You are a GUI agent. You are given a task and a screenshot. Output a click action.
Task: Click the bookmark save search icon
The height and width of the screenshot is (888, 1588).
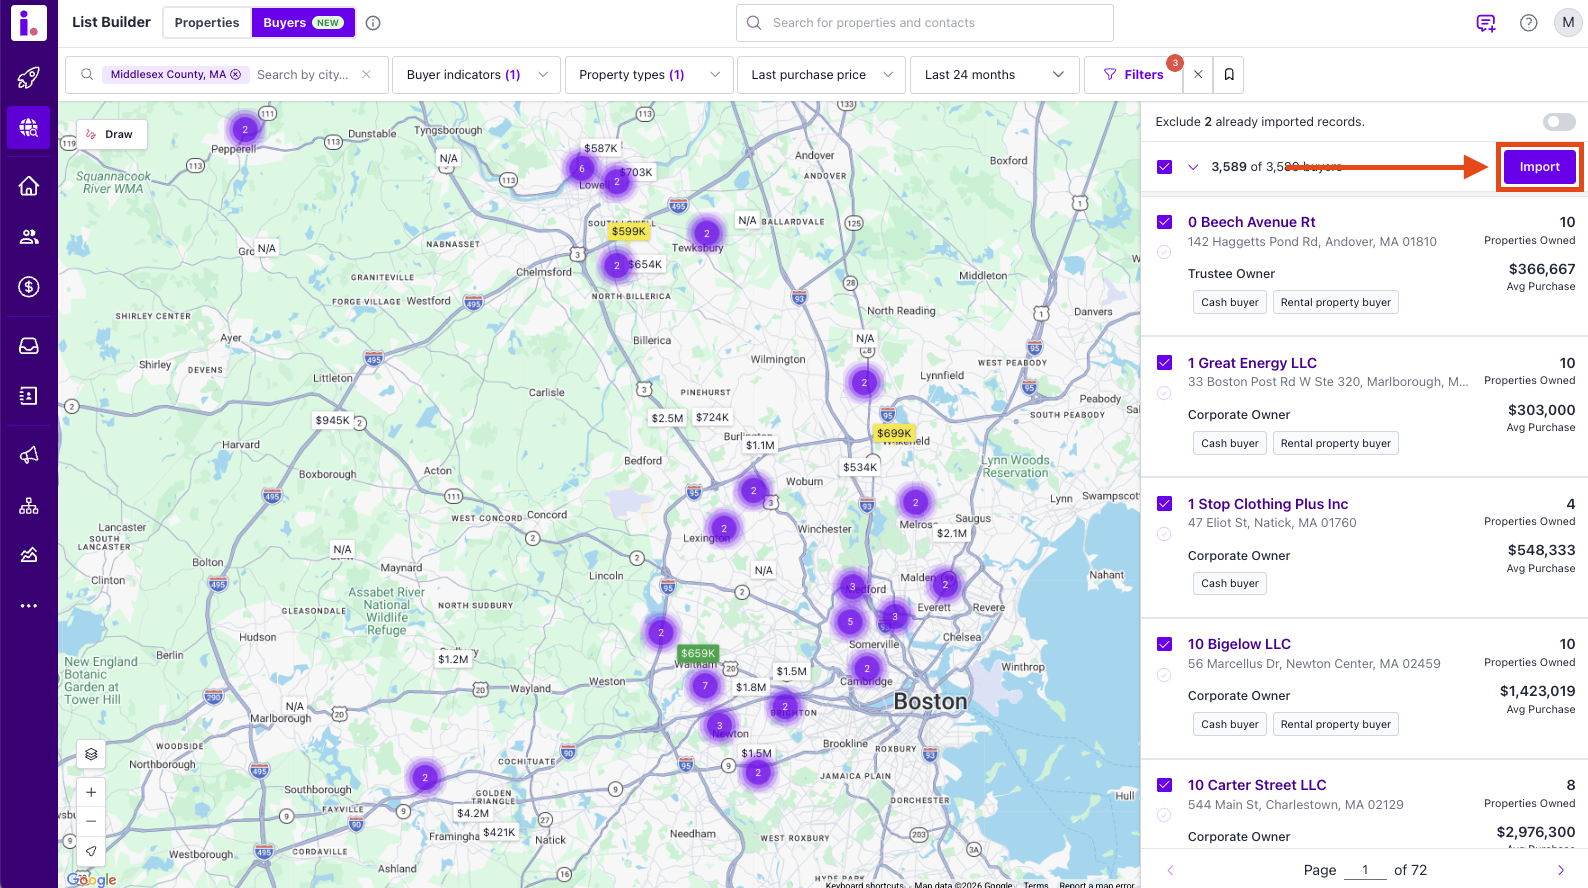click(1229, 75)
